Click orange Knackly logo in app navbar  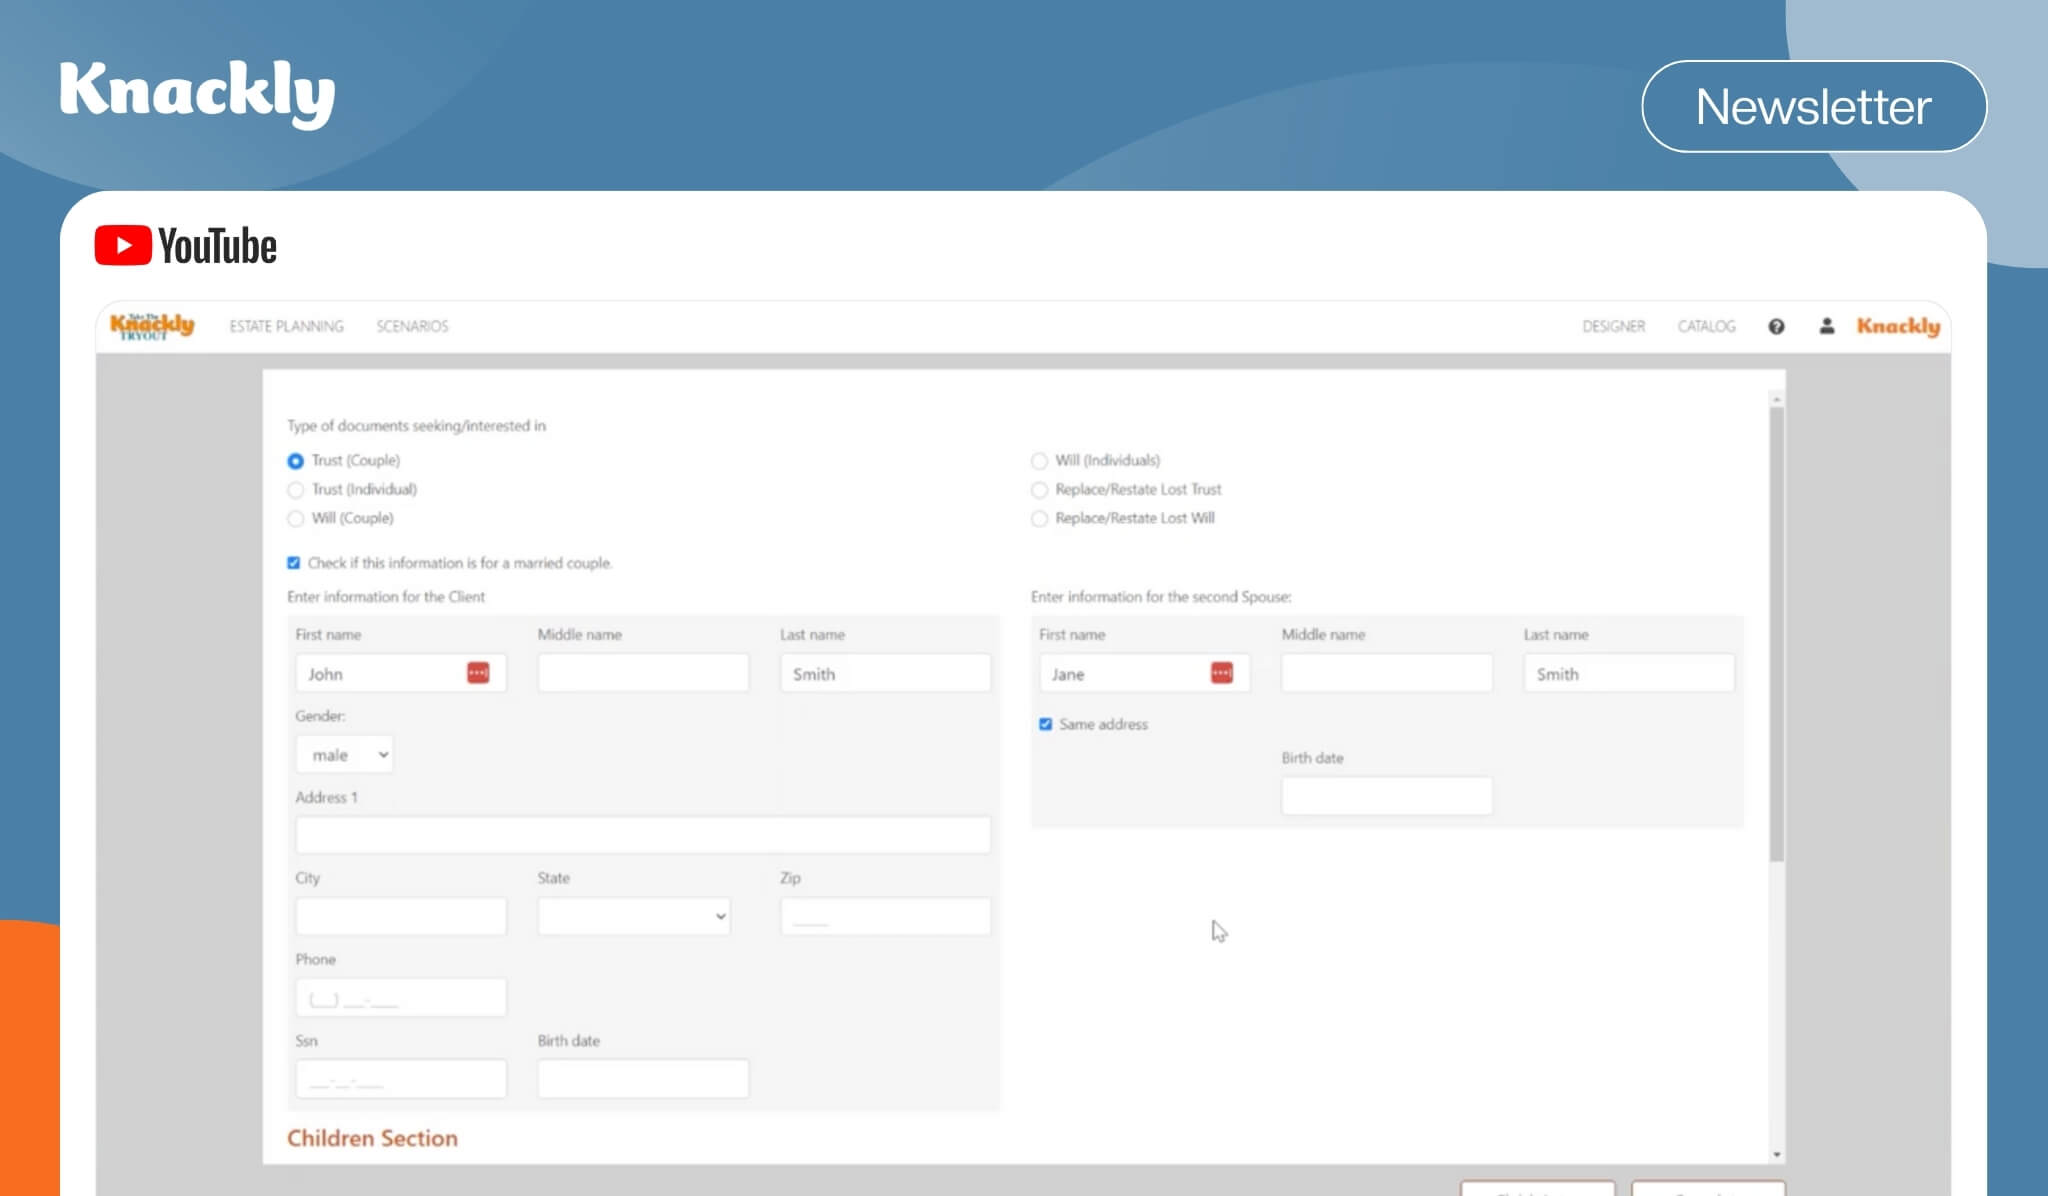1897,326
